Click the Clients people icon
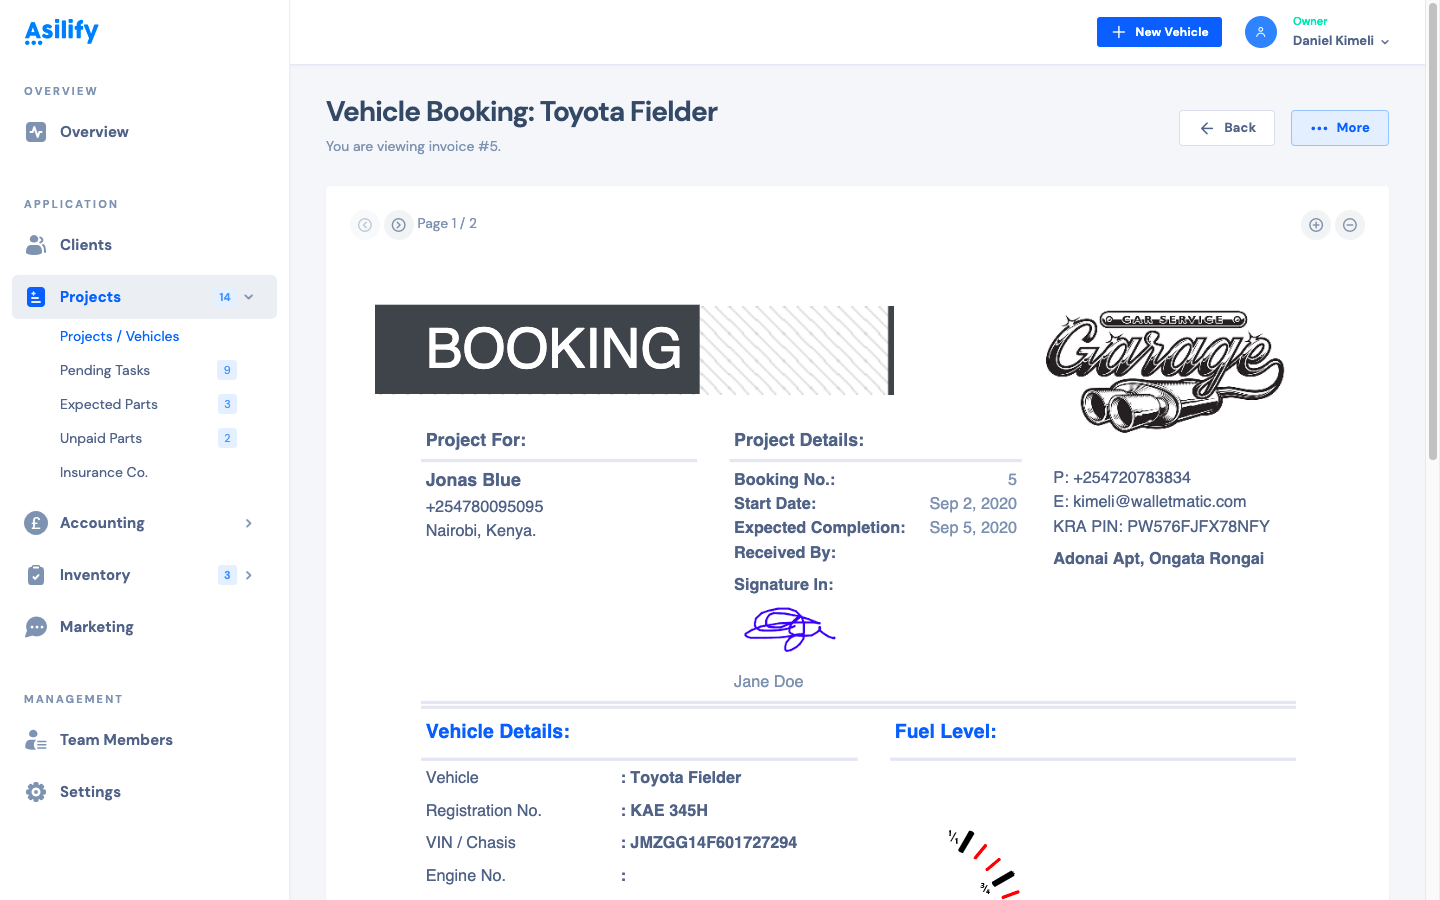The image size is (1440, 900). point(36,245)
